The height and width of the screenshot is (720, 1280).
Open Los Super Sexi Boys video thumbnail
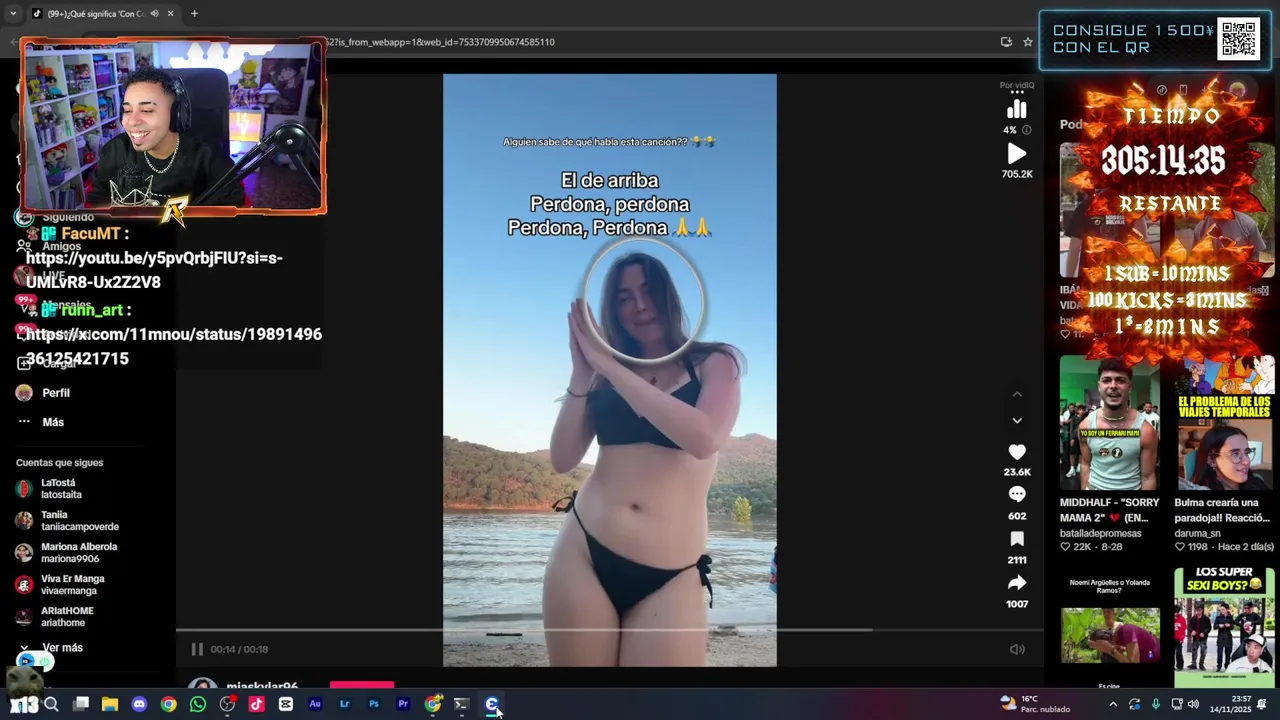click(x=1225, y=627)
